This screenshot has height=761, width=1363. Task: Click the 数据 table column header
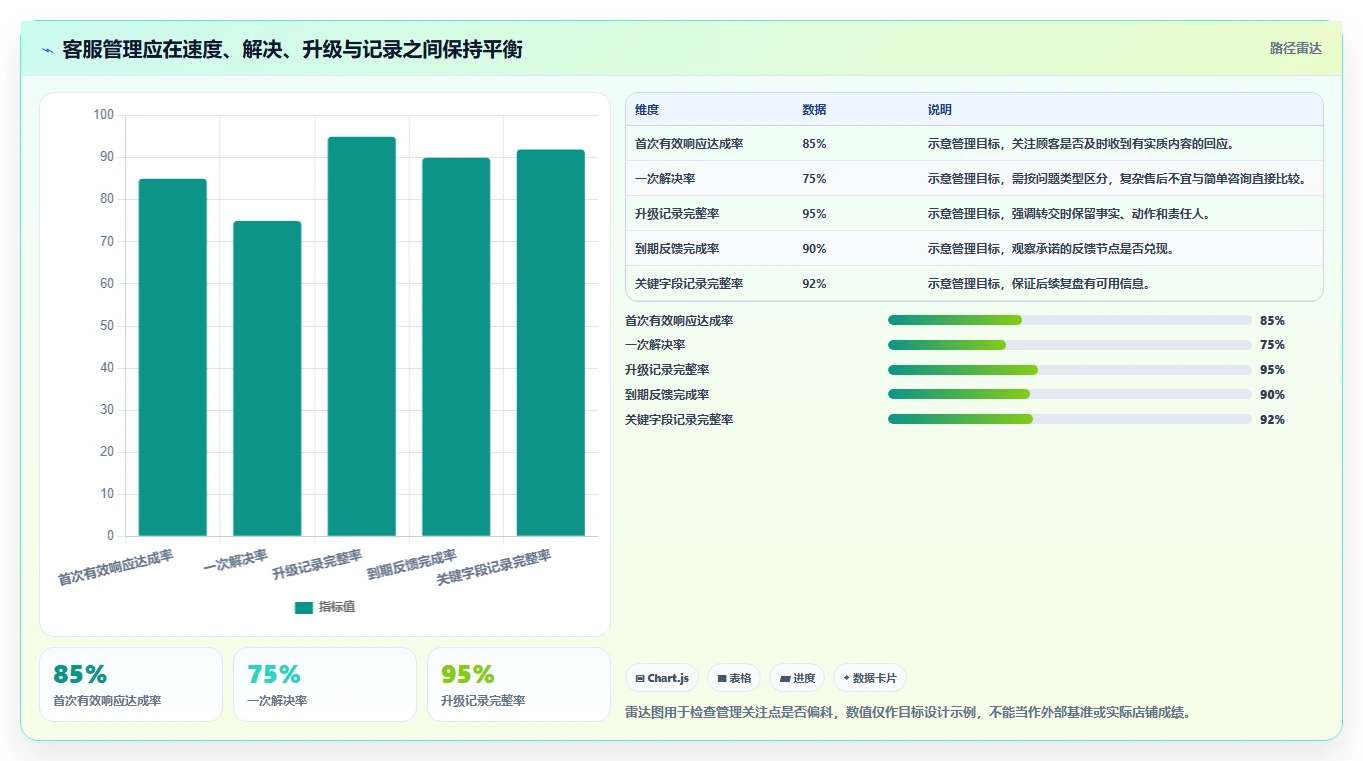814,110
